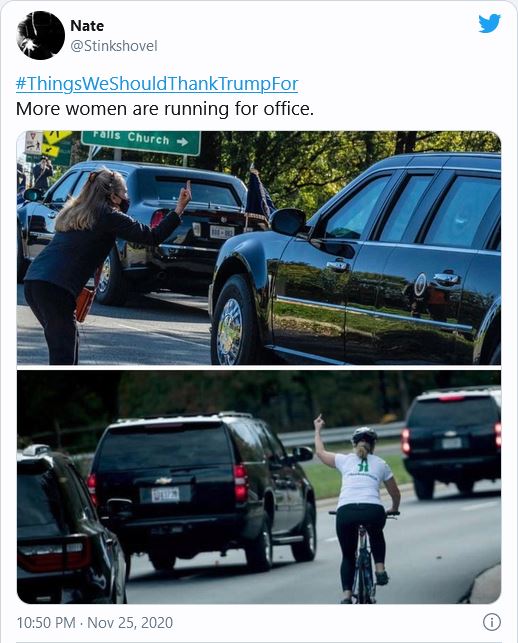Click the yellow pedestrian crossing sign
This screenshot has height=643, width=518.
tap(57, 137)
